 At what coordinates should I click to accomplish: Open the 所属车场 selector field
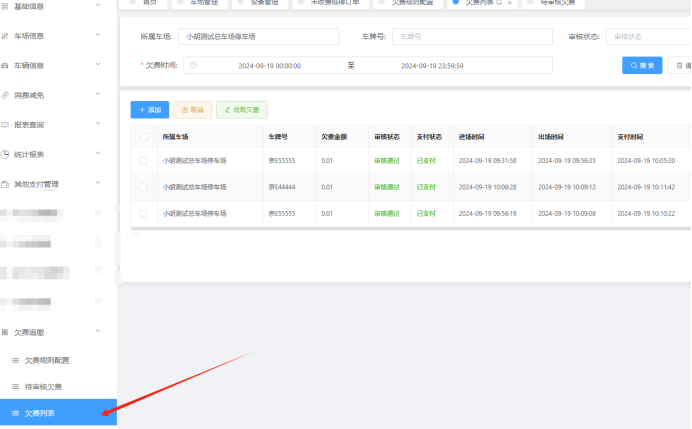tap(259, 37)
